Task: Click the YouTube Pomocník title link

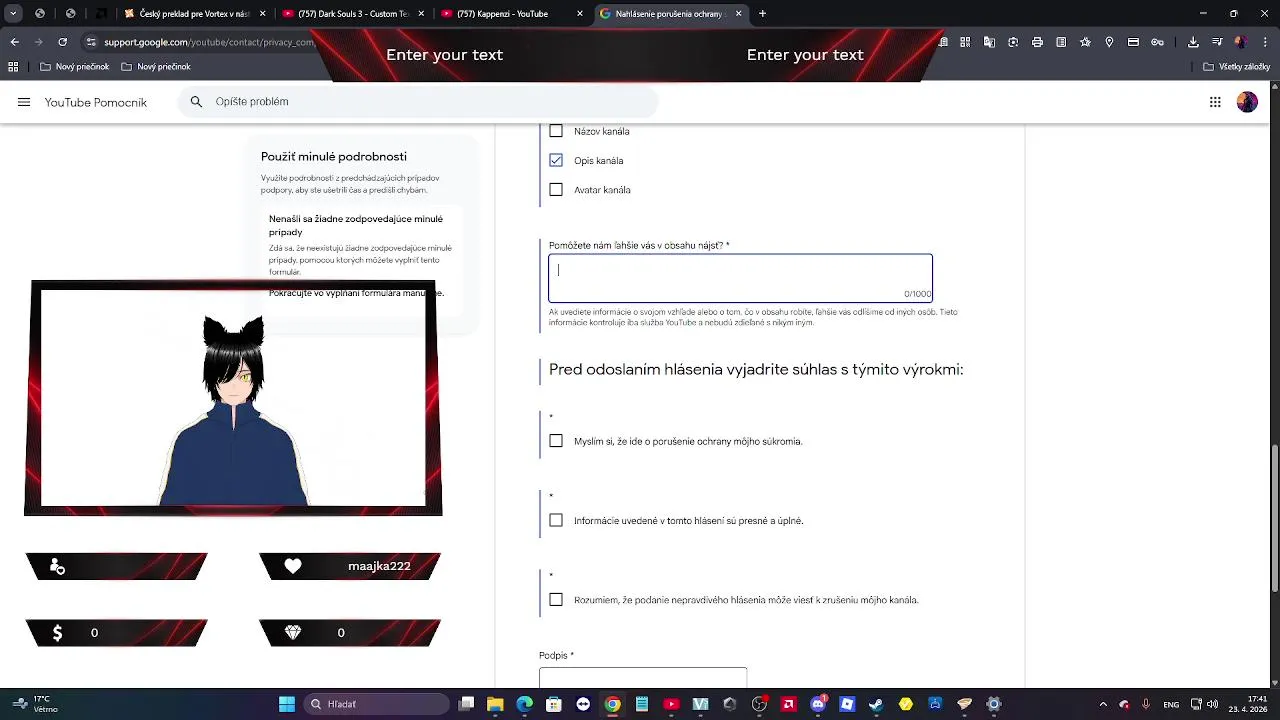Action: point(96,102)
